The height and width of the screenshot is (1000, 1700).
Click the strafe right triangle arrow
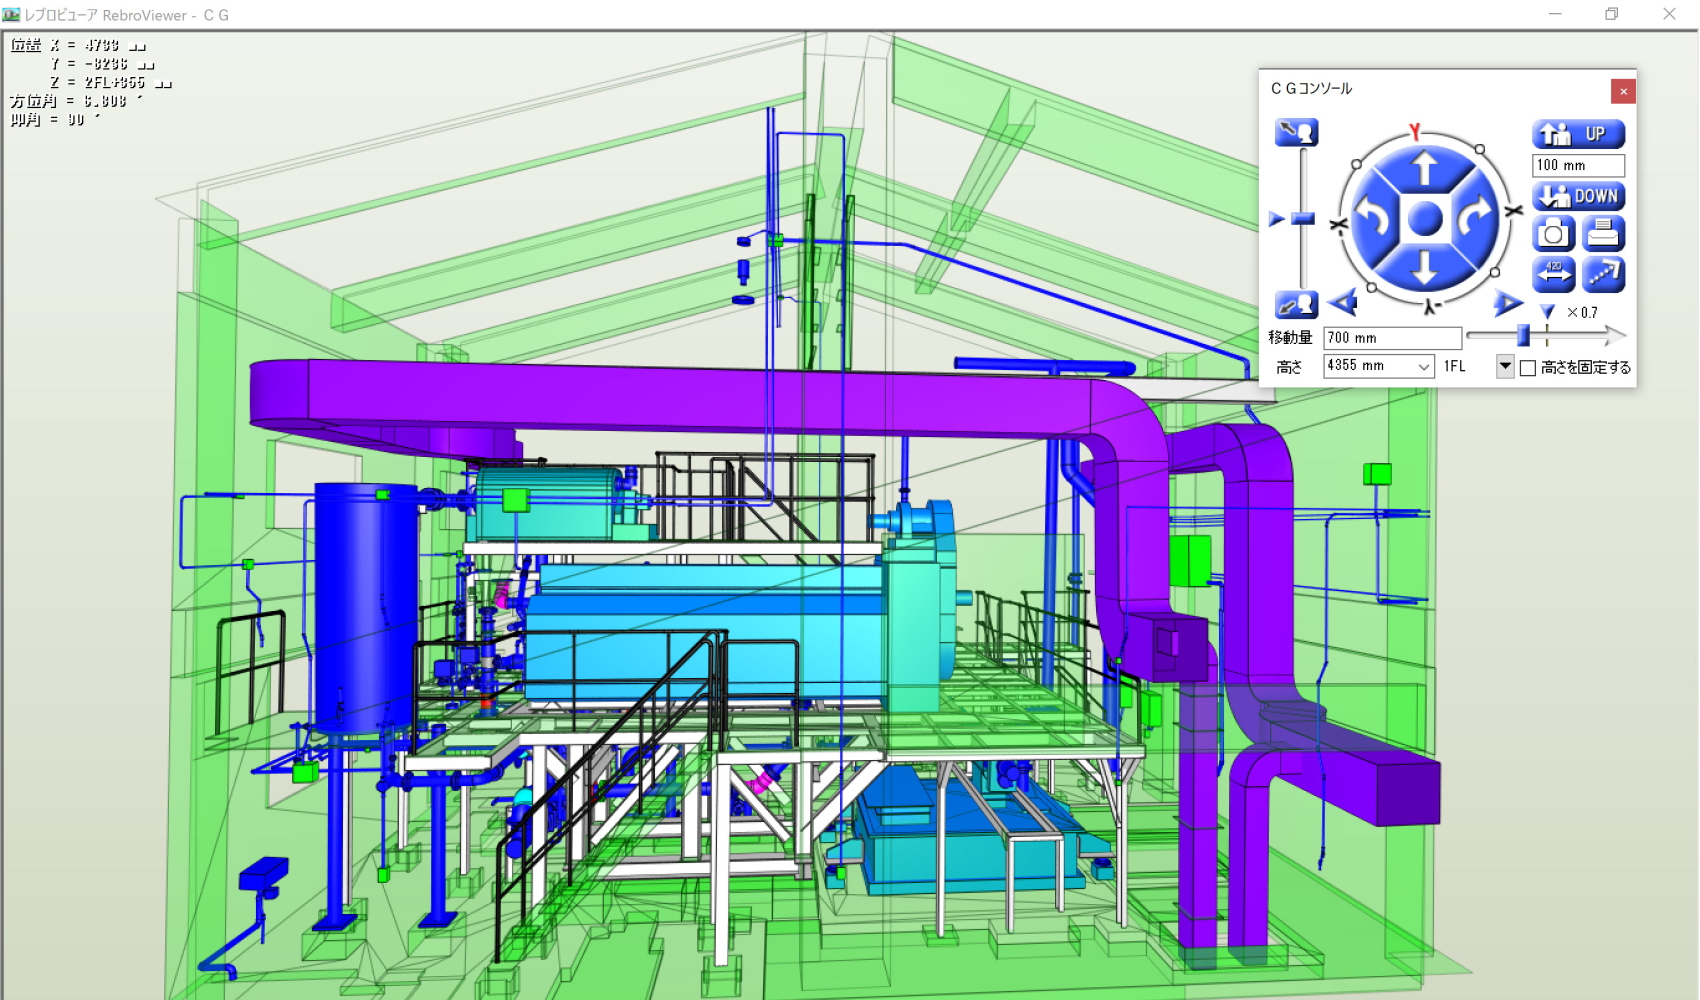click(x=1507, y=303)
